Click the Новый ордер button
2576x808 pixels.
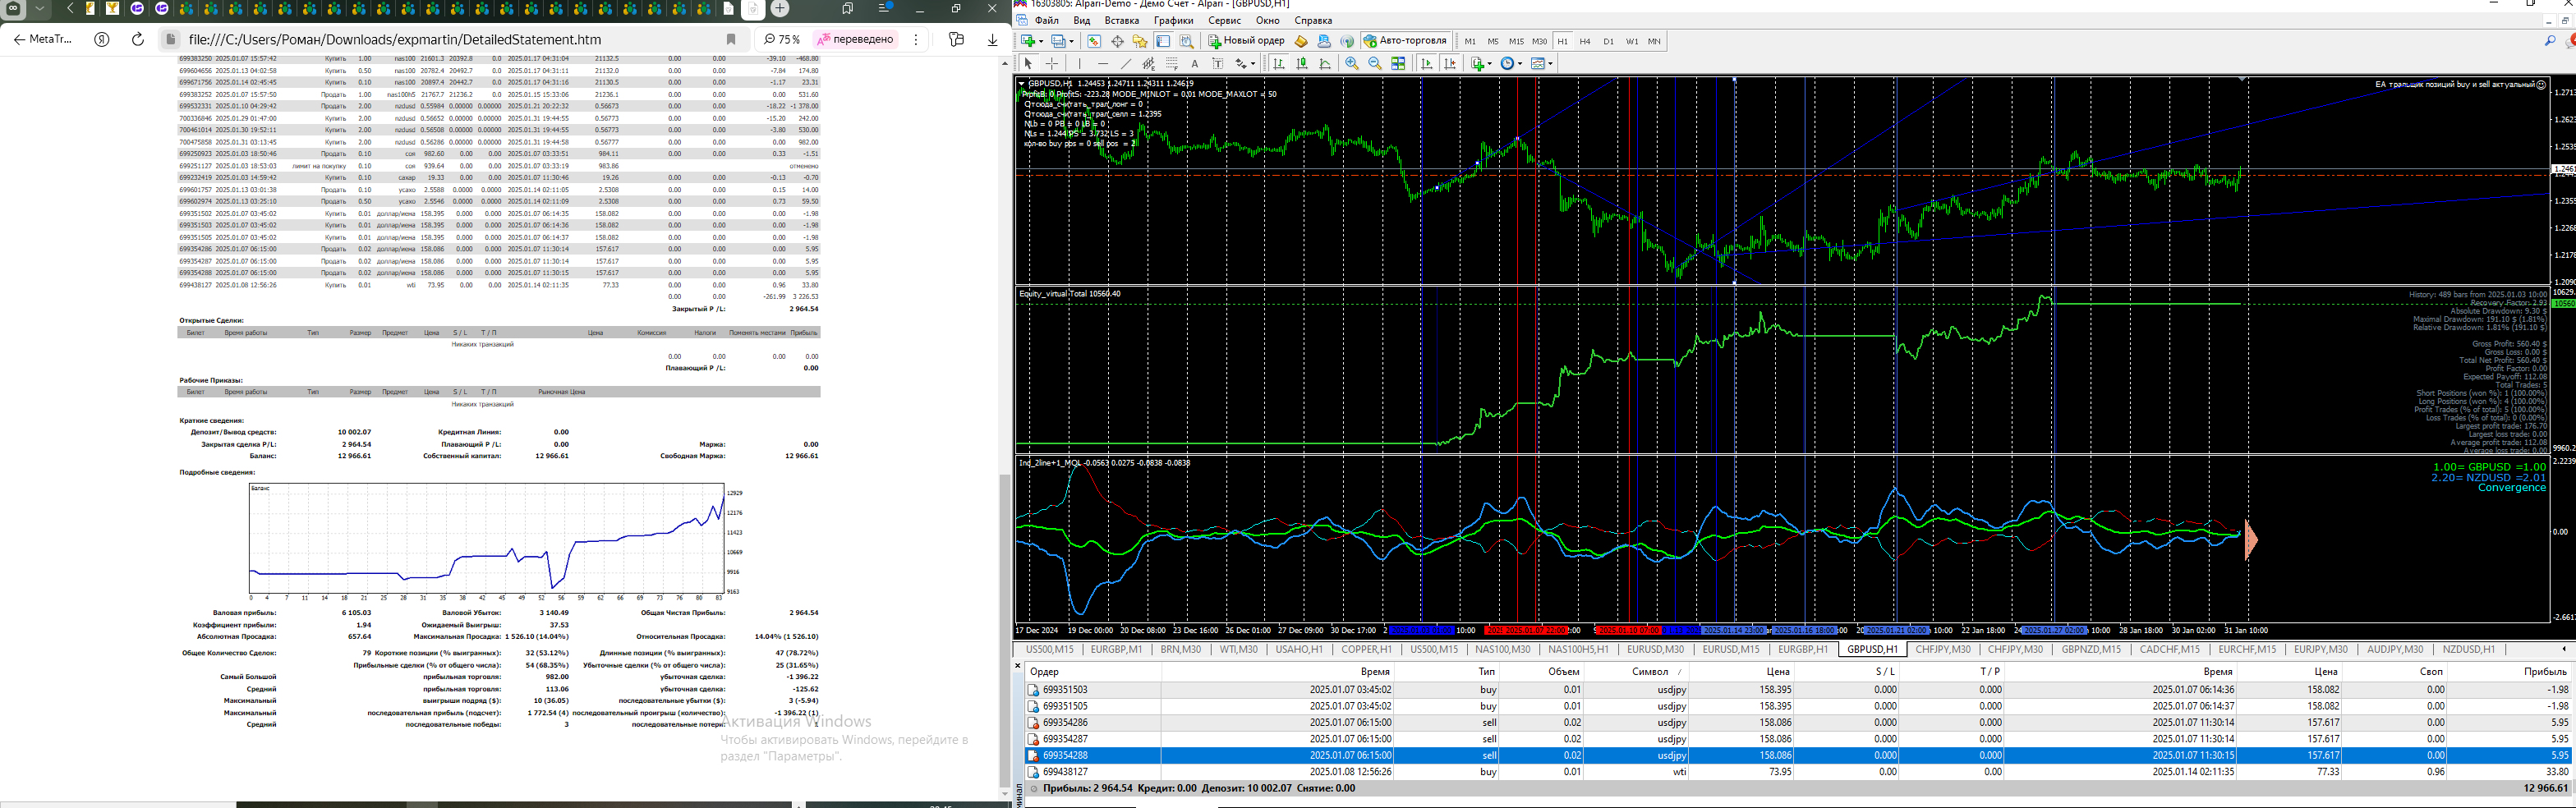click(x=1246, y=41)
